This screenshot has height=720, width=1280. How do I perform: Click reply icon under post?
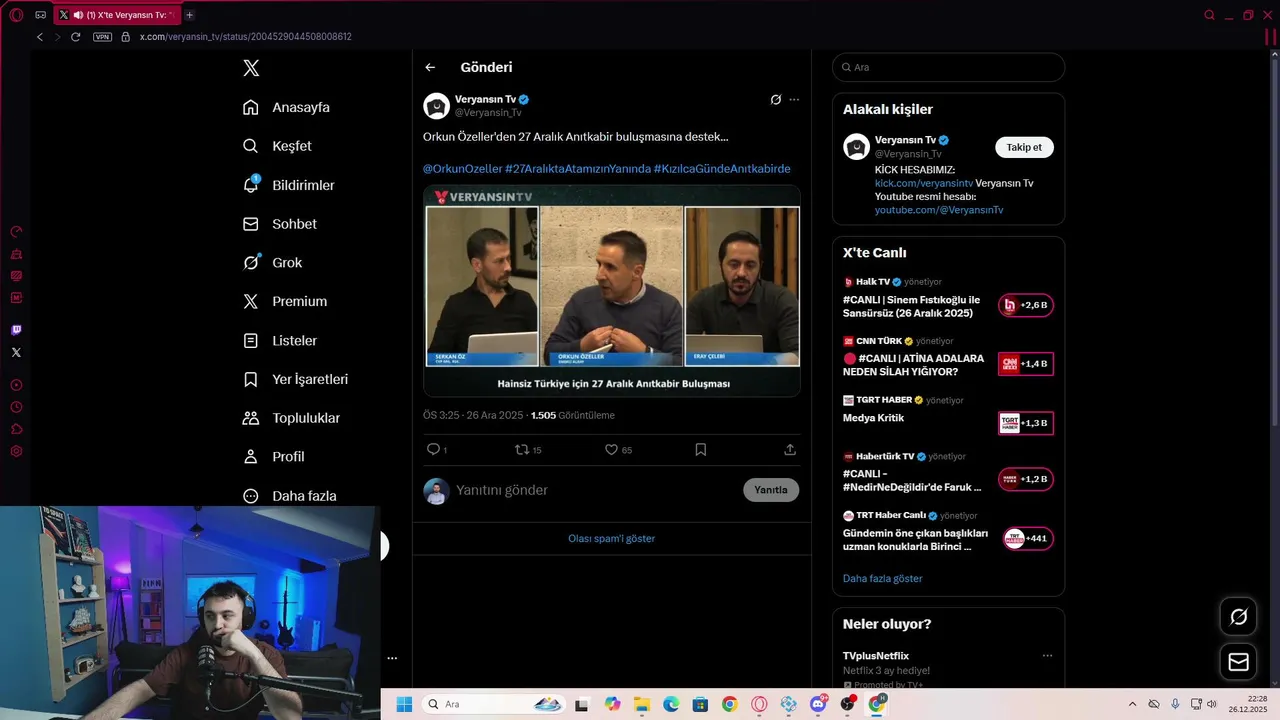point(434,450)
